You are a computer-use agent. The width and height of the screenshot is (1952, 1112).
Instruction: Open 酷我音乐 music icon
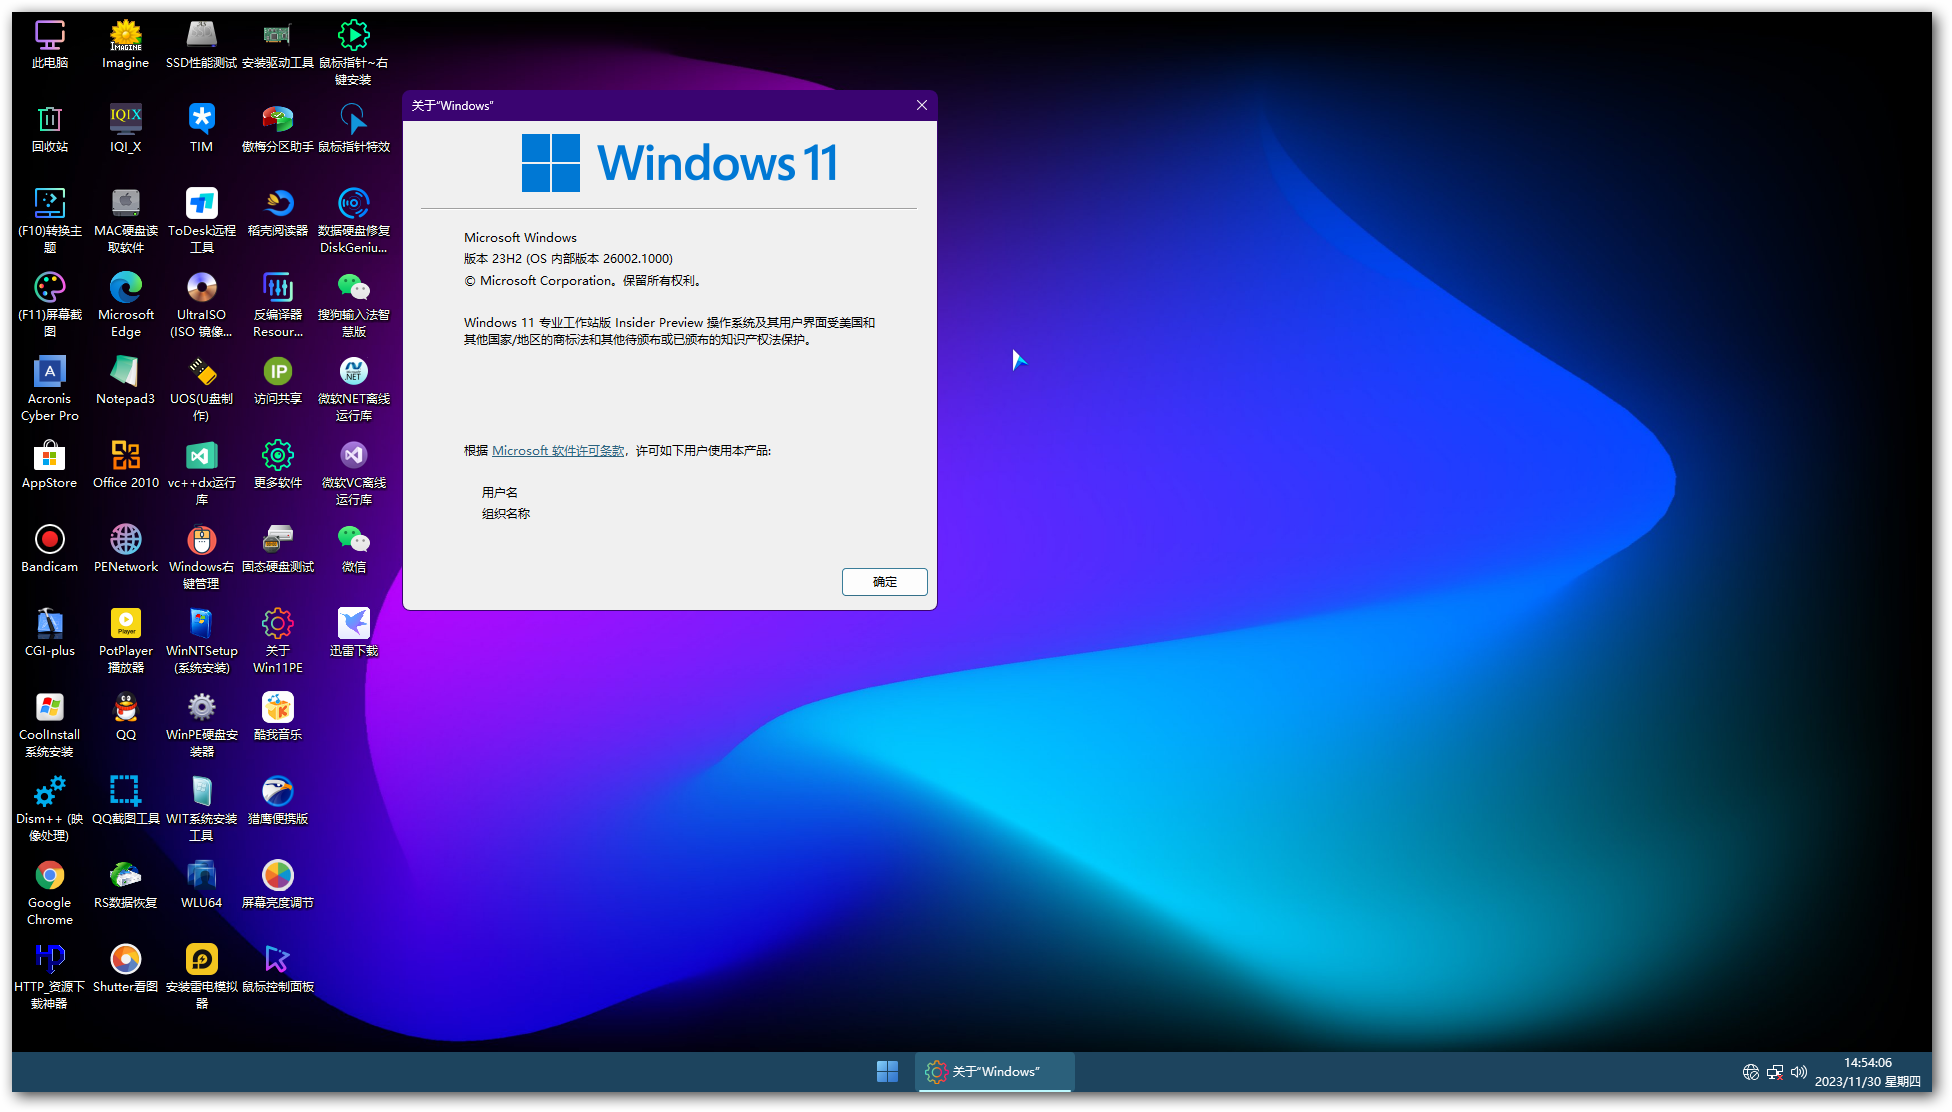(x=278, y=716)
